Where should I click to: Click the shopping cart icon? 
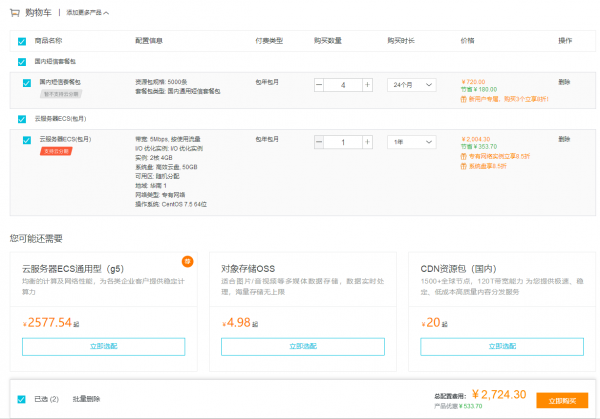point(15,13)
